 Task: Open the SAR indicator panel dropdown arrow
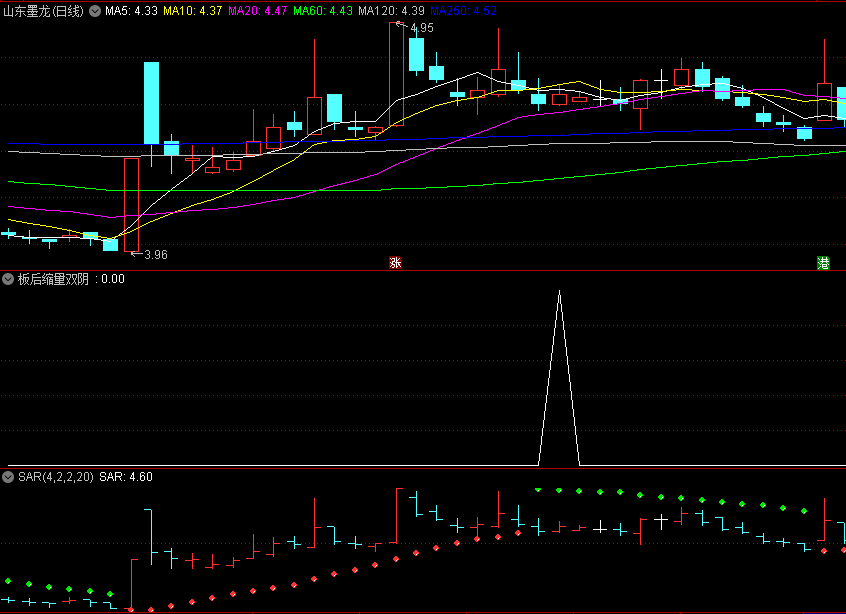(8, 477)
